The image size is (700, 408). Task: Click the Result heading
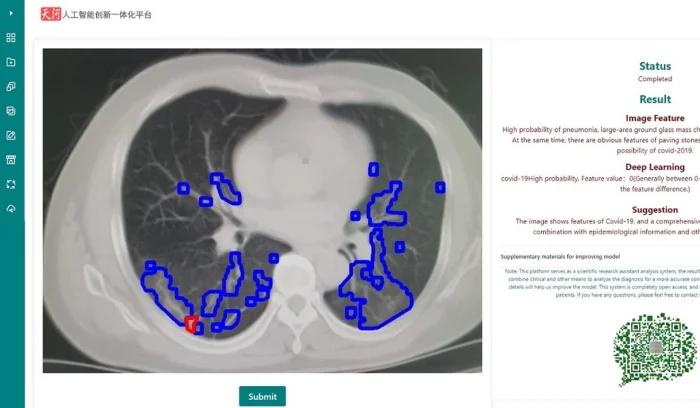[x=655, y=100]
